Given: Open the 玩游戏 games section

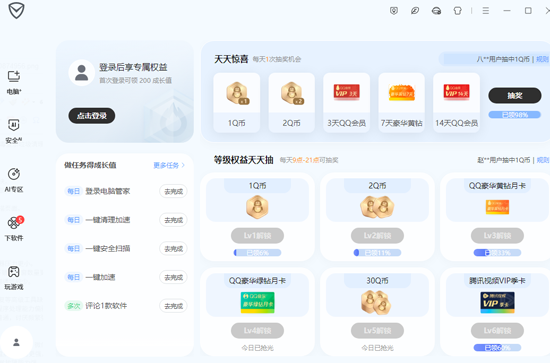Looking at the screenshot, I should tap(14, 278).
